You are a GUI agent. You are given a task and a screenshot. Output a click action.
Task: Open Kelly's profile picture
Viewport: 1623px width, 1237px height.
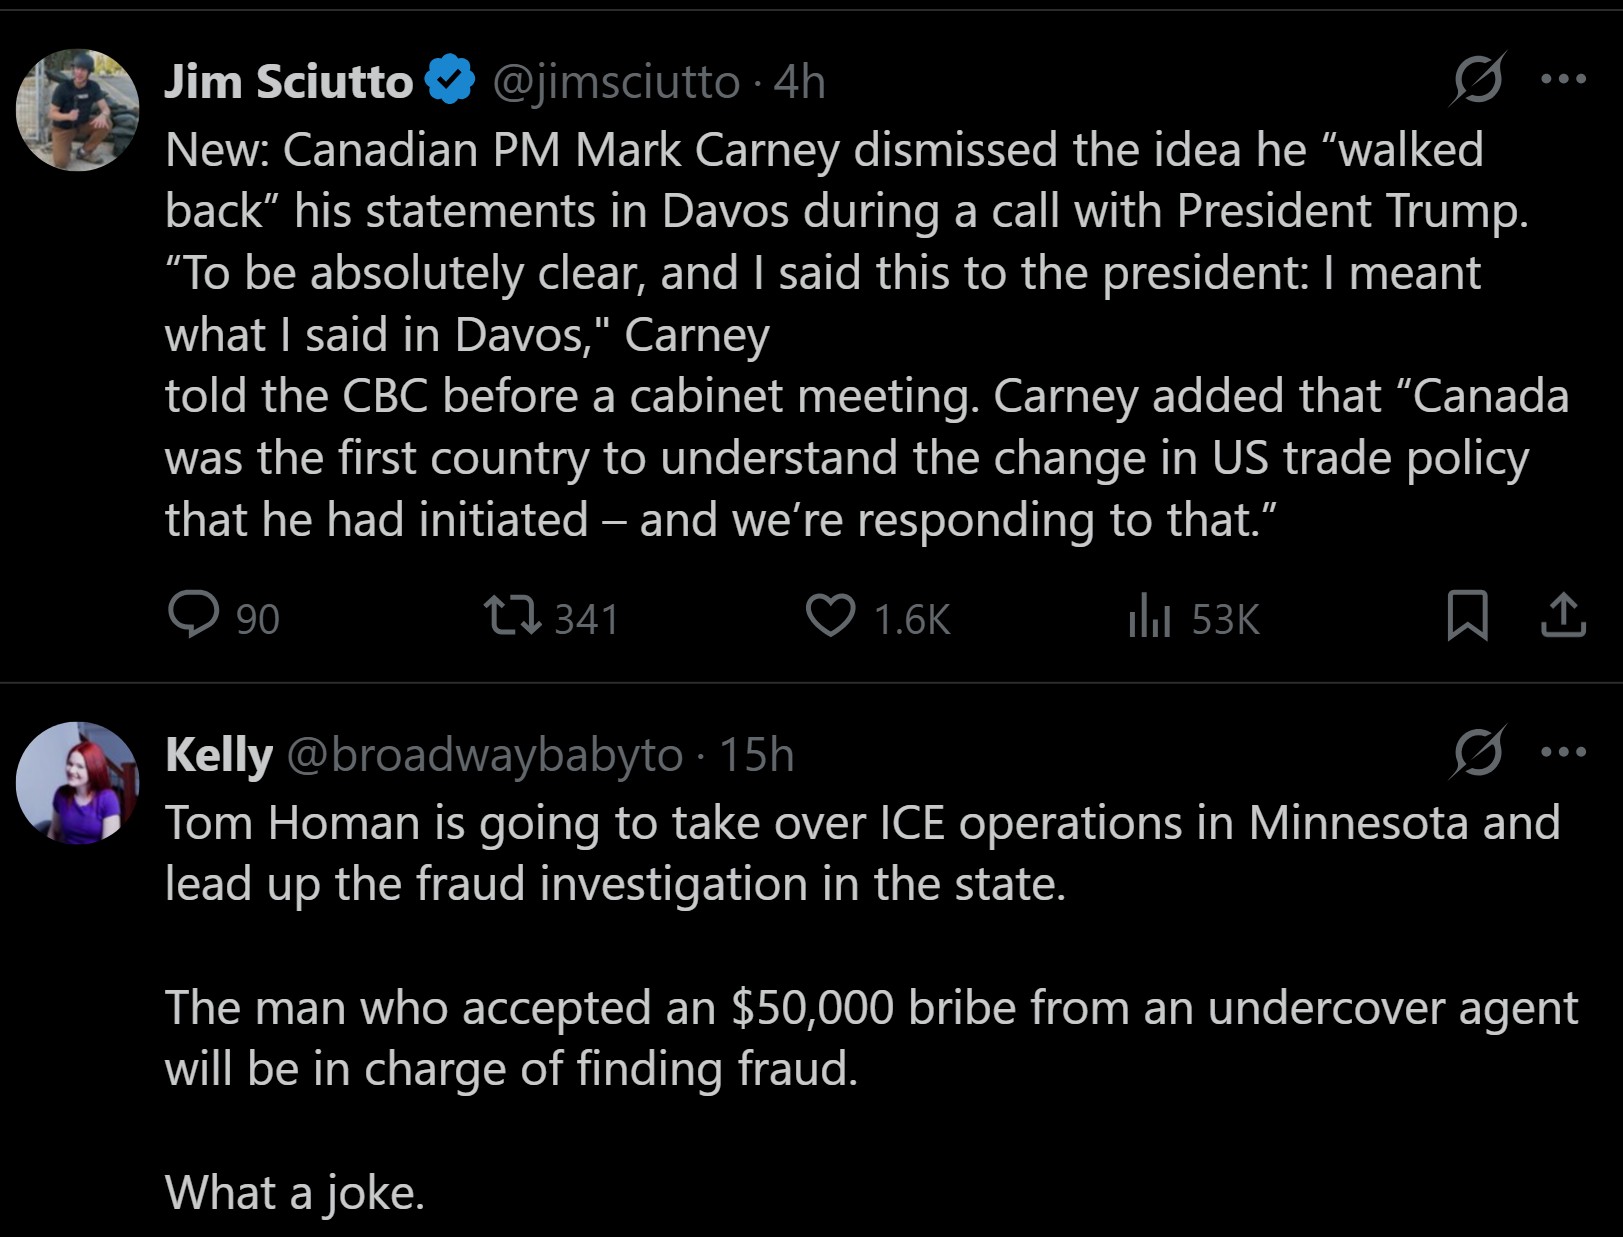coord(78,783)
